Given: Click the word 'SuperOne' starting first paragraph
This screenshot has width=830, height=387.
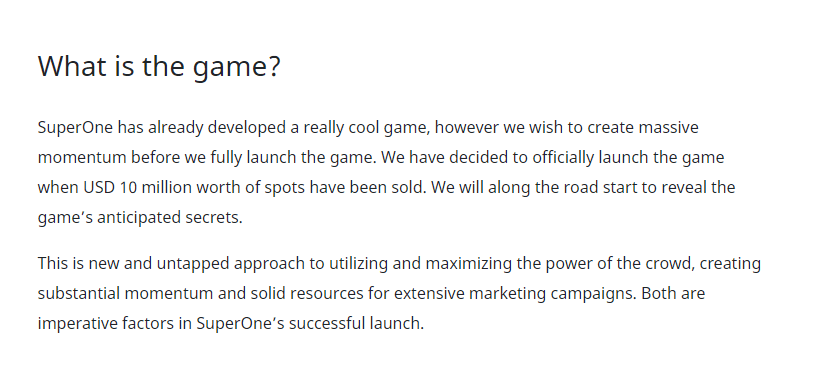Looking at the screenshot, I should (75, 128).
